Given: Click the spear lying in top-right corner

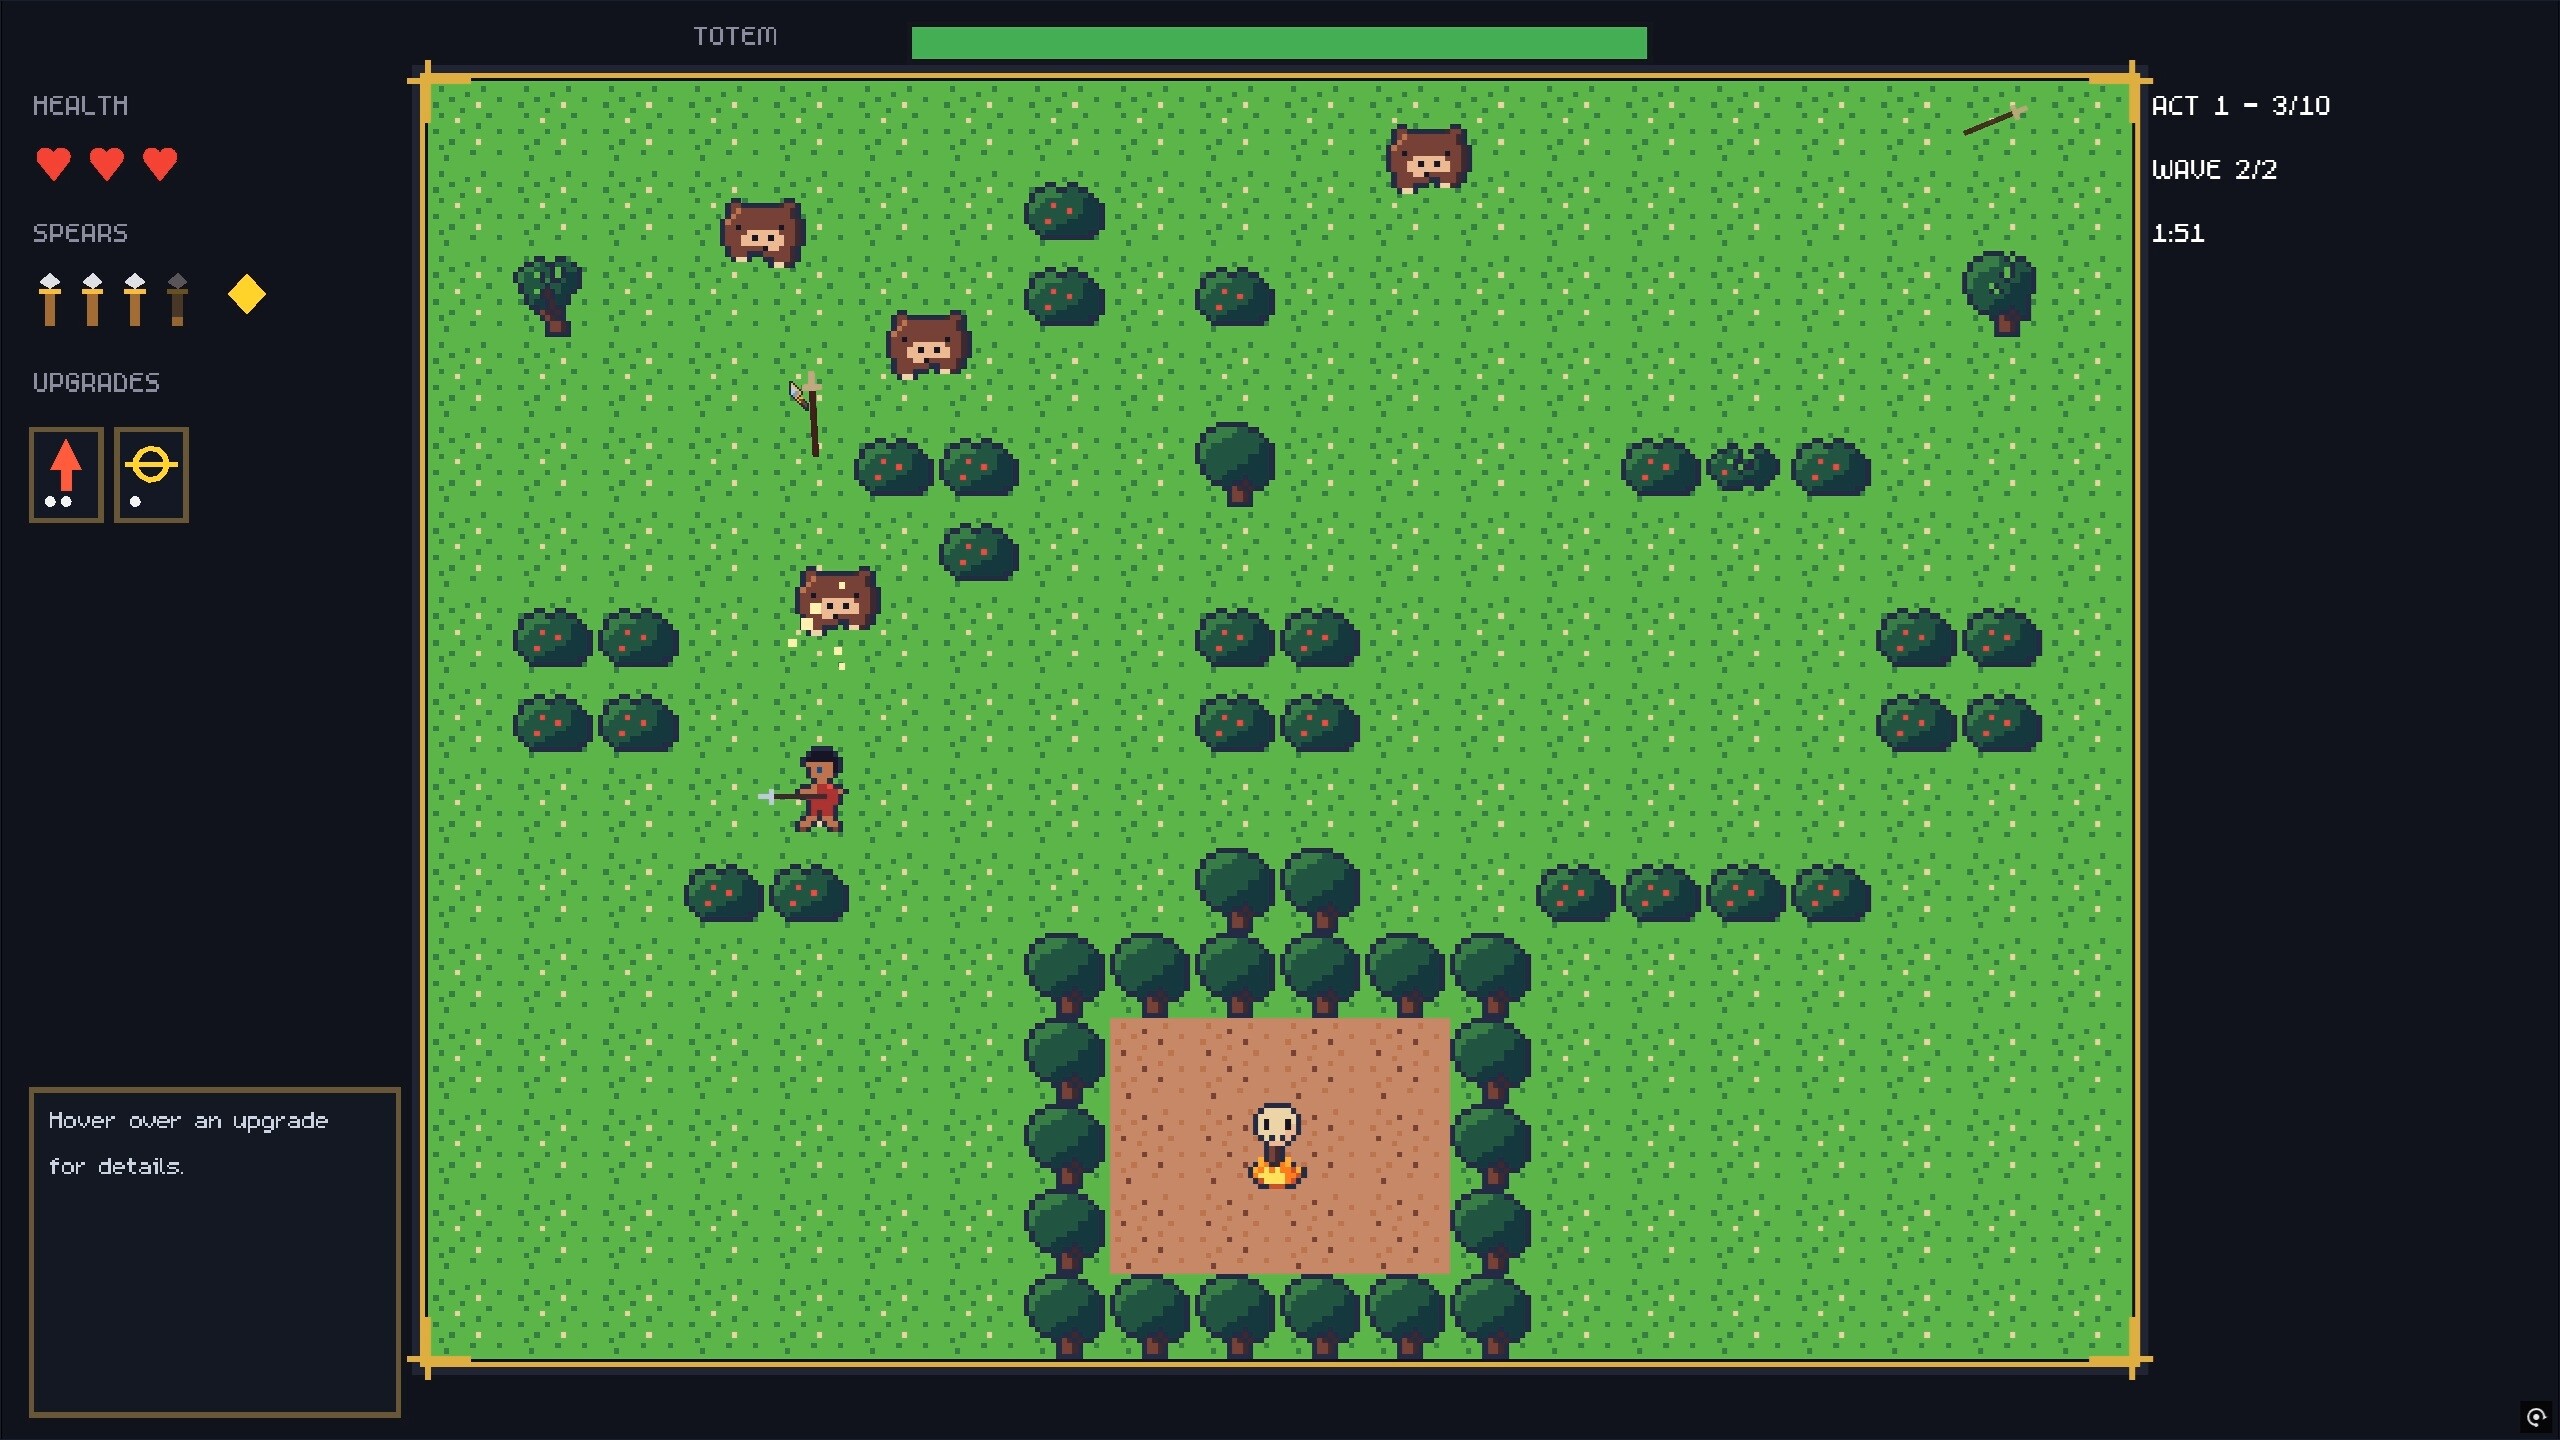Looking at the screenshot, I should click(x=1995, y=120).
